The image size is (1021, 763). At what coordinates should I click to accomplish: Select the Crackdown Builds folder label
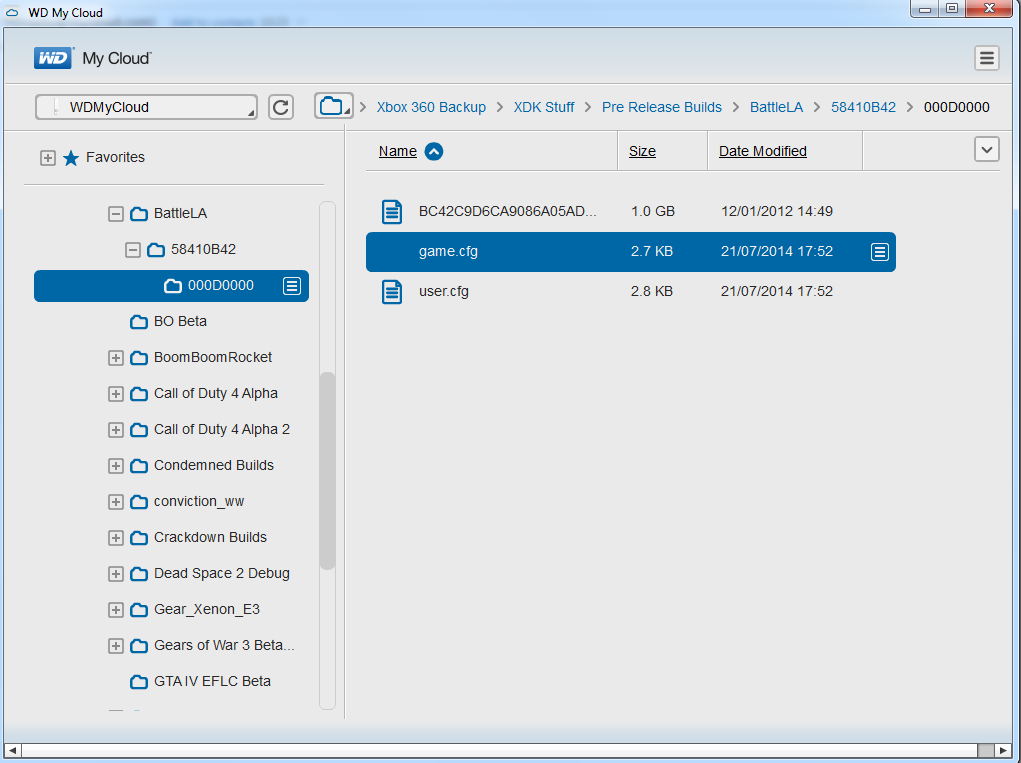(210, 537)
